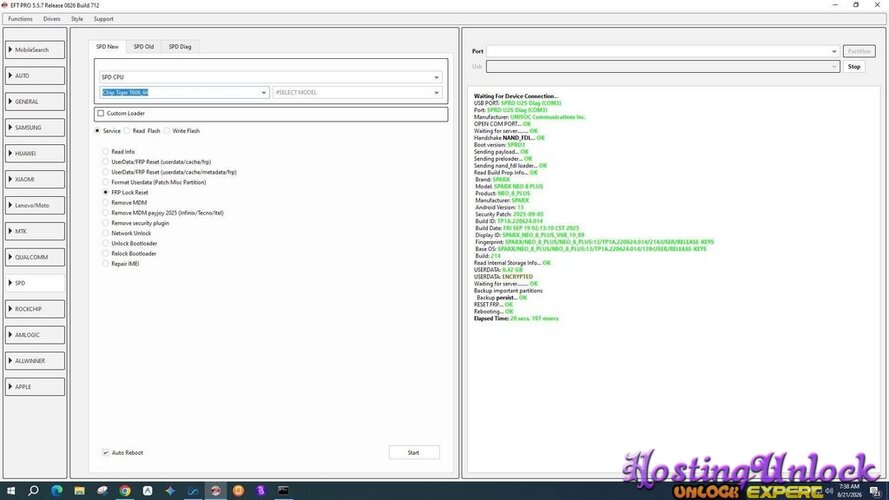Choose UserData/FRP Reset (userdata/cache/metadata/frp)
The height and width of the screenshot is (500, 889).
tap(105, 172)
